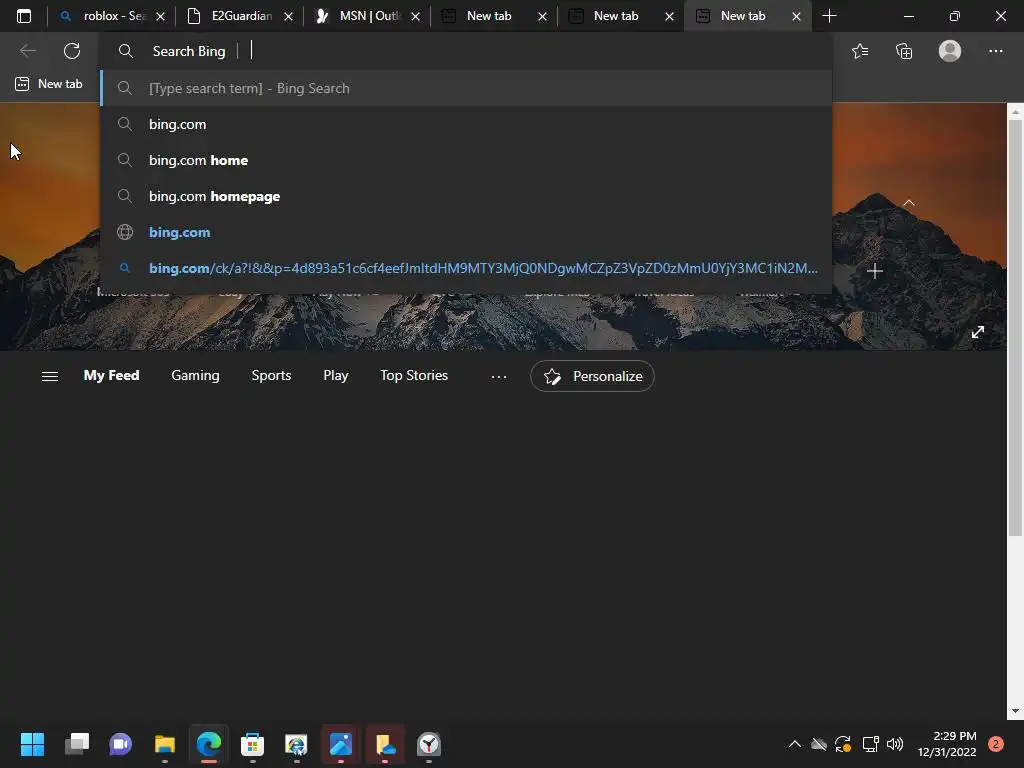
Task: Close the MSN tab
Action: pos(415,17)
